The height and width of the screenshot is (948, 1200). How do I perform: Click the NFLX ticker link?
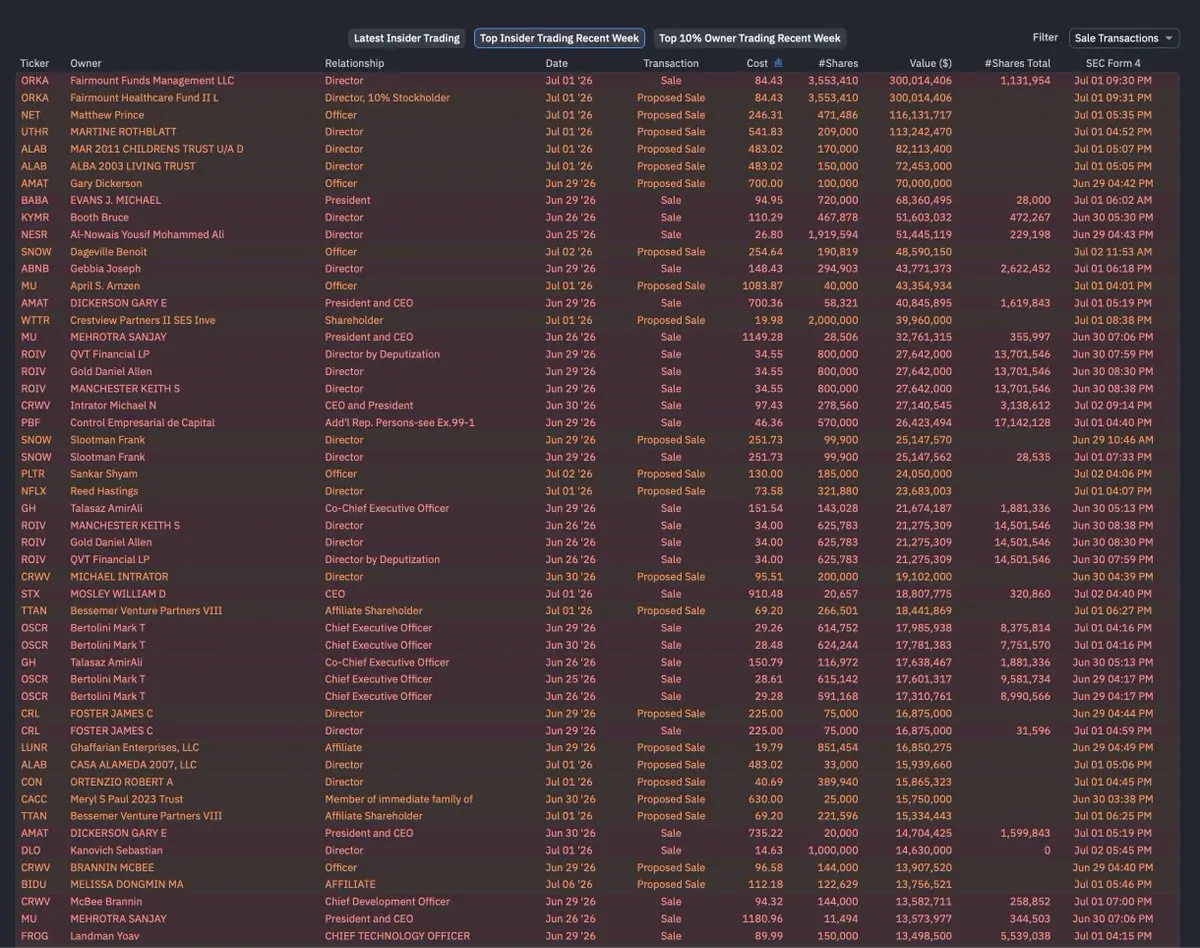pos(33,491)
